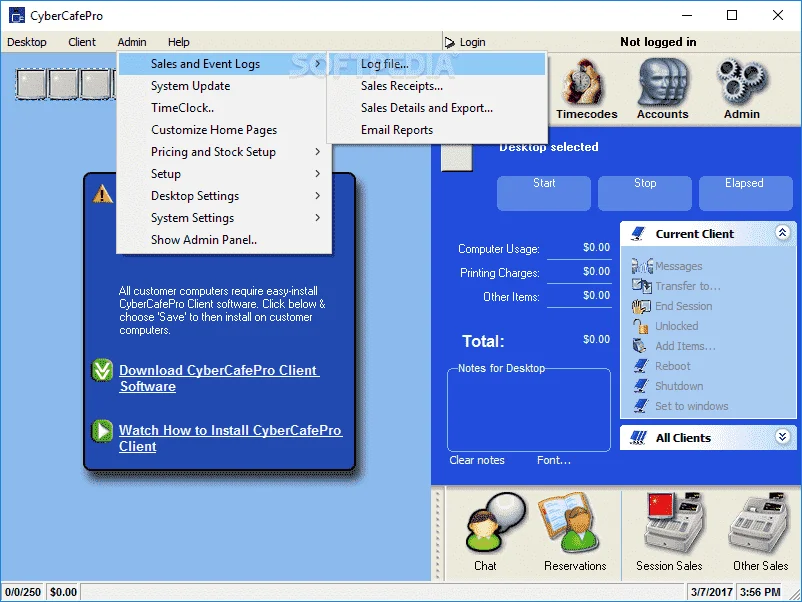Click the Login arrow icon
Screen dimensions: 802x602
[449, 42]
